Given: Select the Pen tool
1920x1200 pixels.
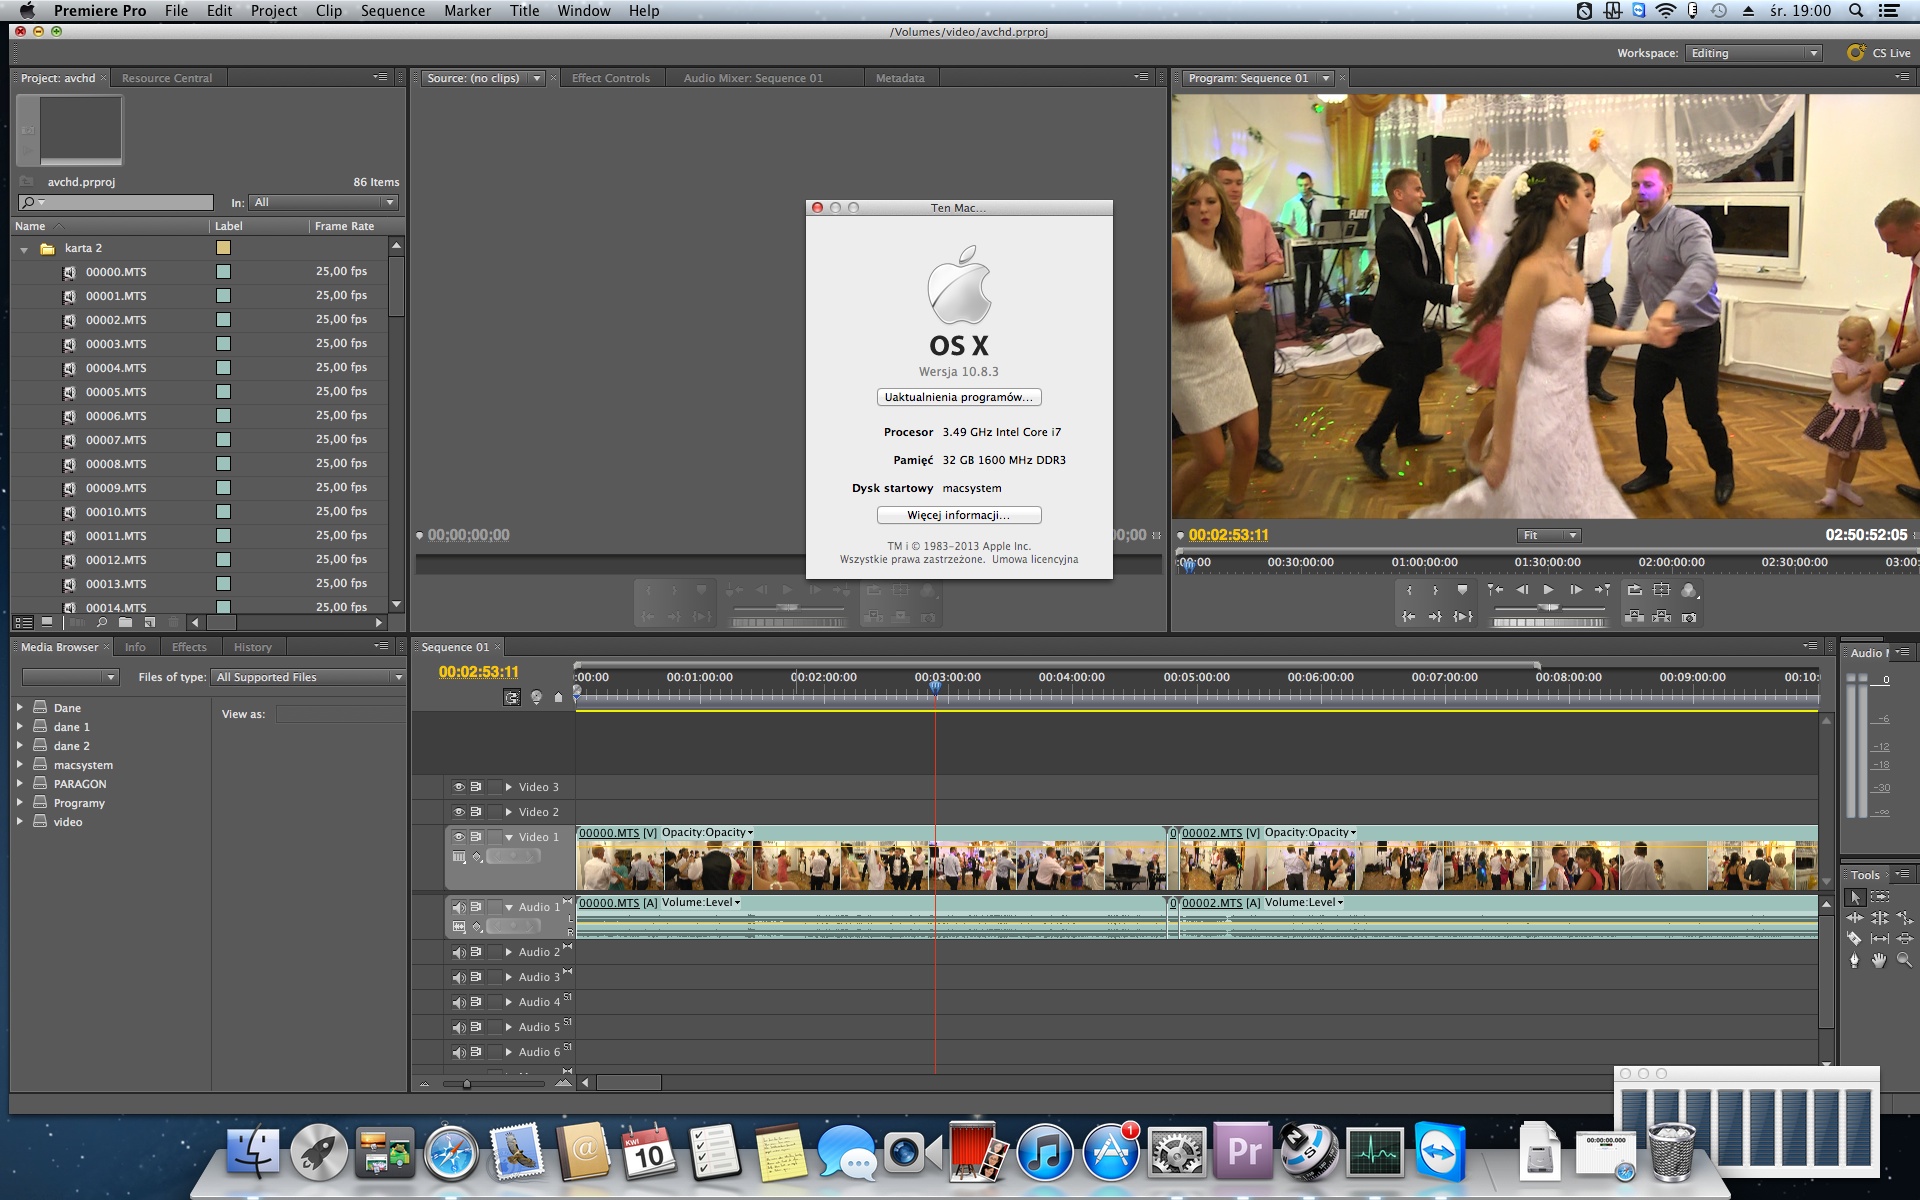Looking at the screenshot, I should [1855, 960].
